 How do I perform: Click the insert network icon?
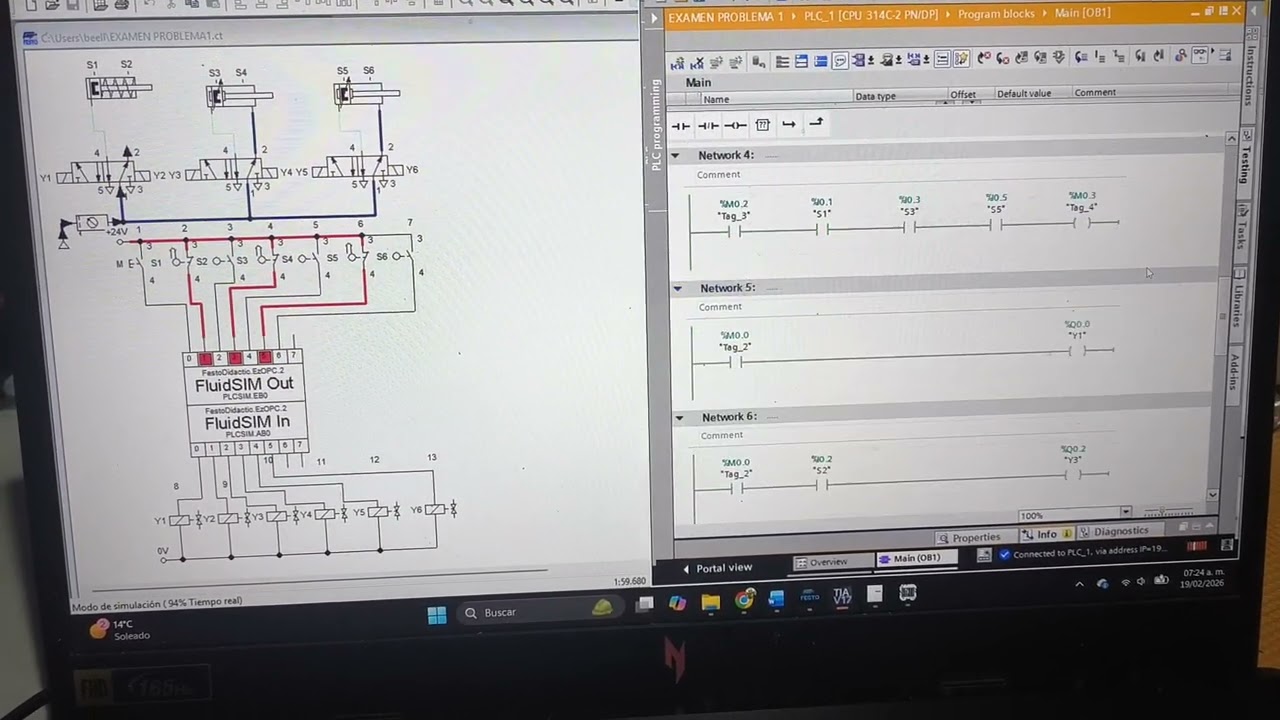[x=678, y=62]
